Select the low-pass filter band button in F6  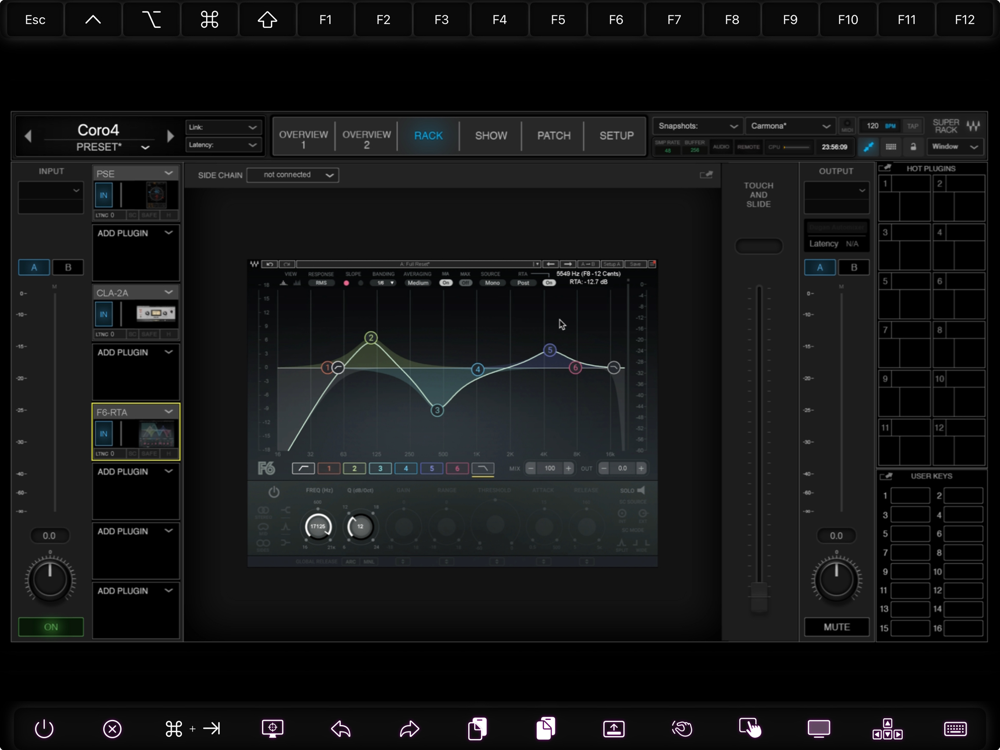tap(483, 469)
